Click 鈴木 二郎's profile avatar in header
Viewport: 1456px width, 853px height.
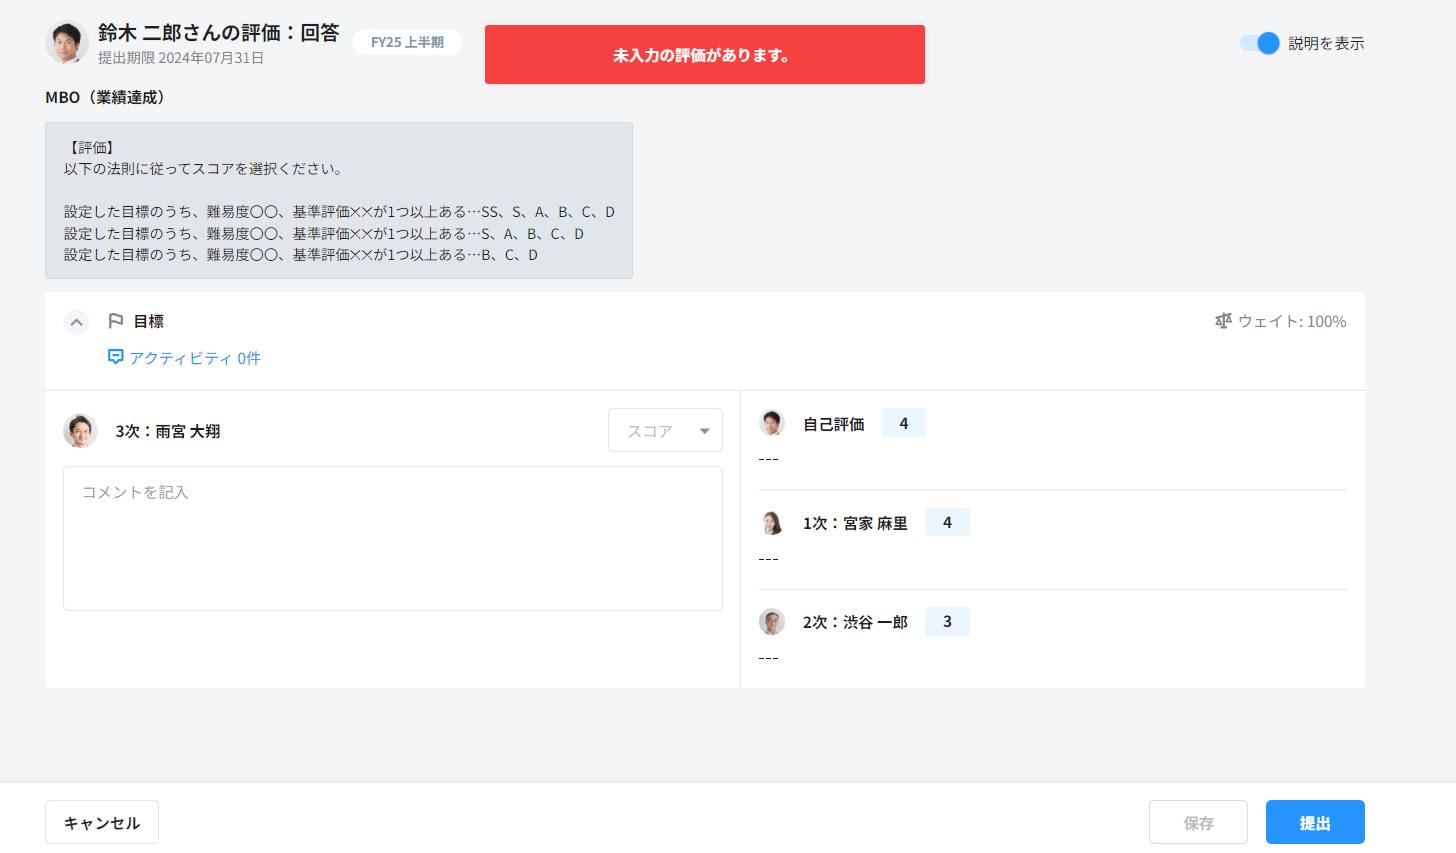(x=67, y=43)
